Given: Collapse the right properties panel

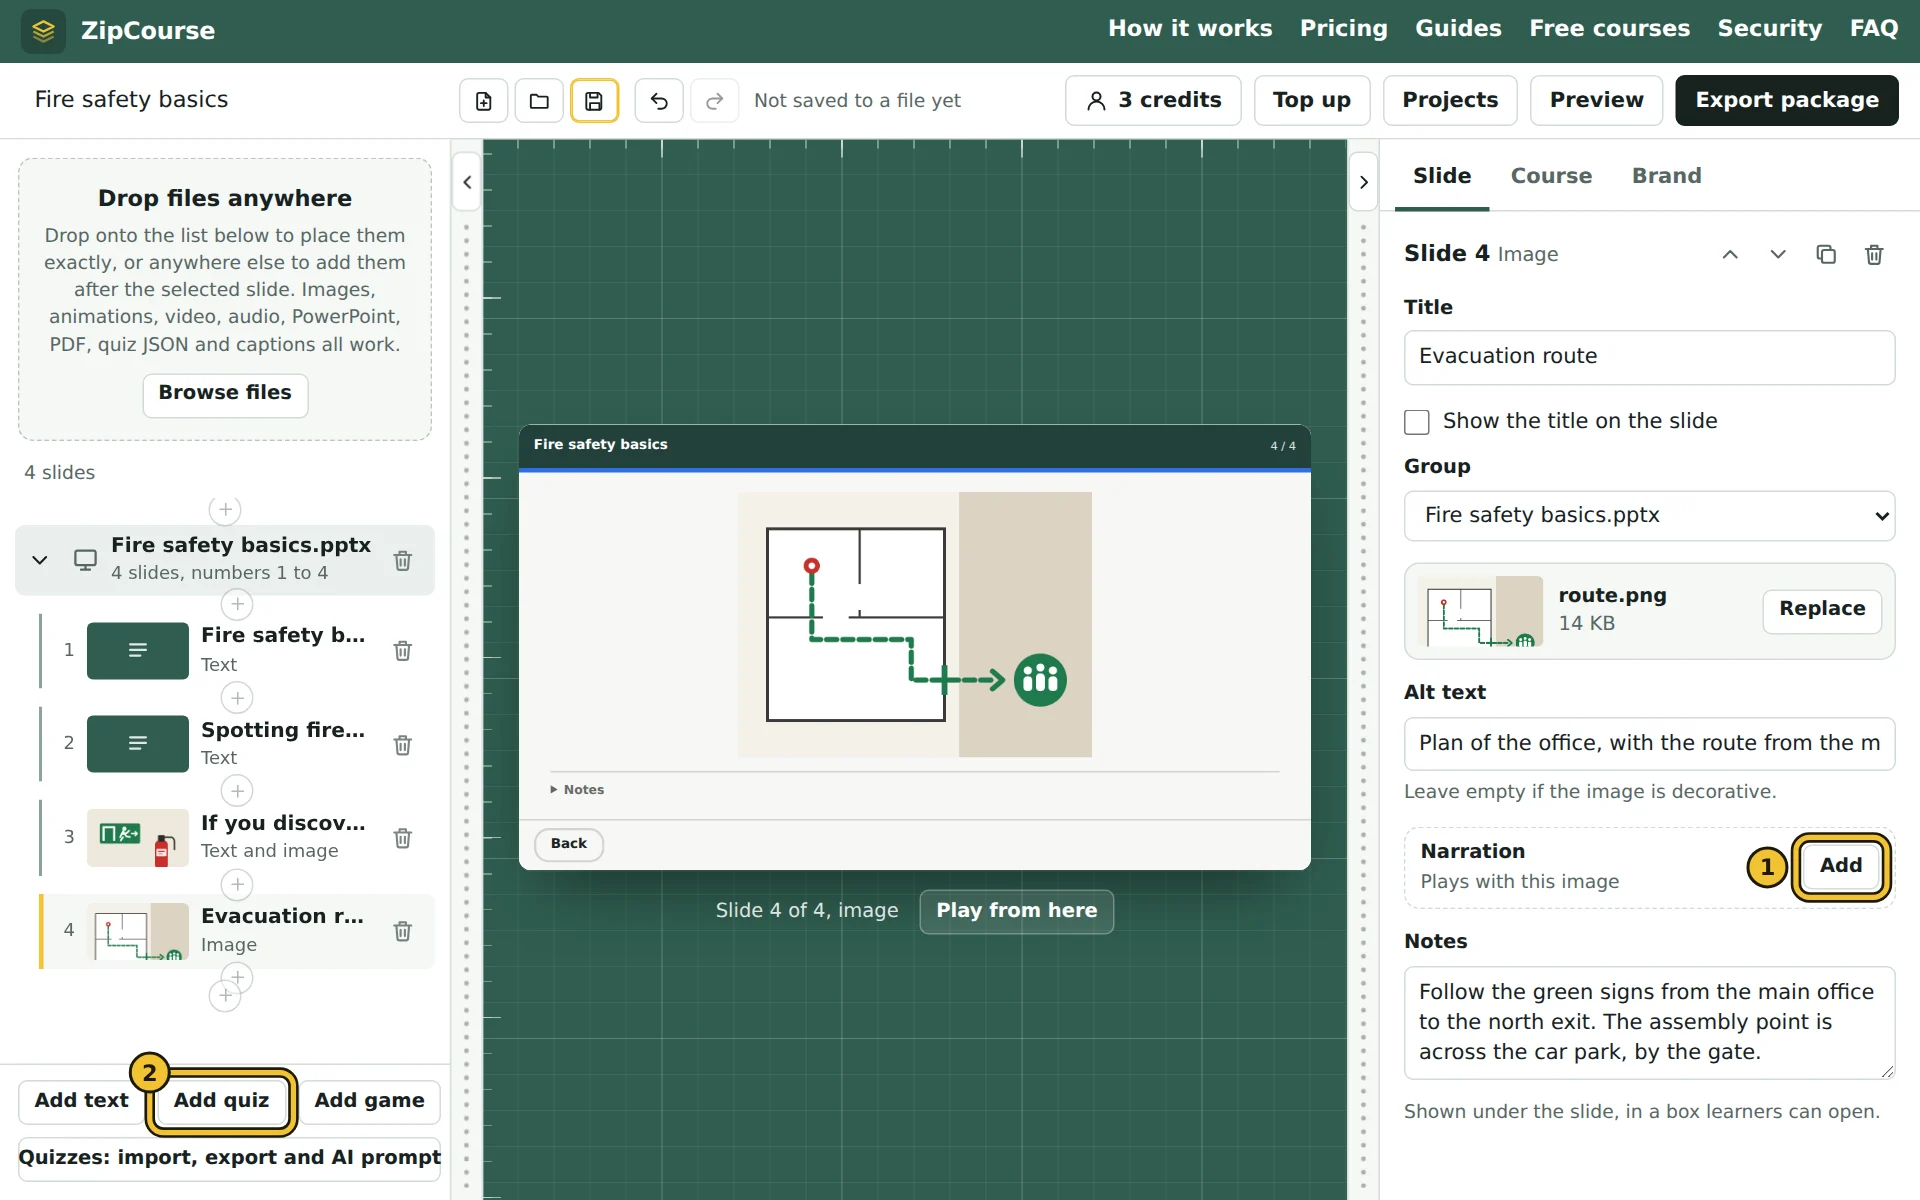Looking at the screenshot, I should [x=1364, y=183].
